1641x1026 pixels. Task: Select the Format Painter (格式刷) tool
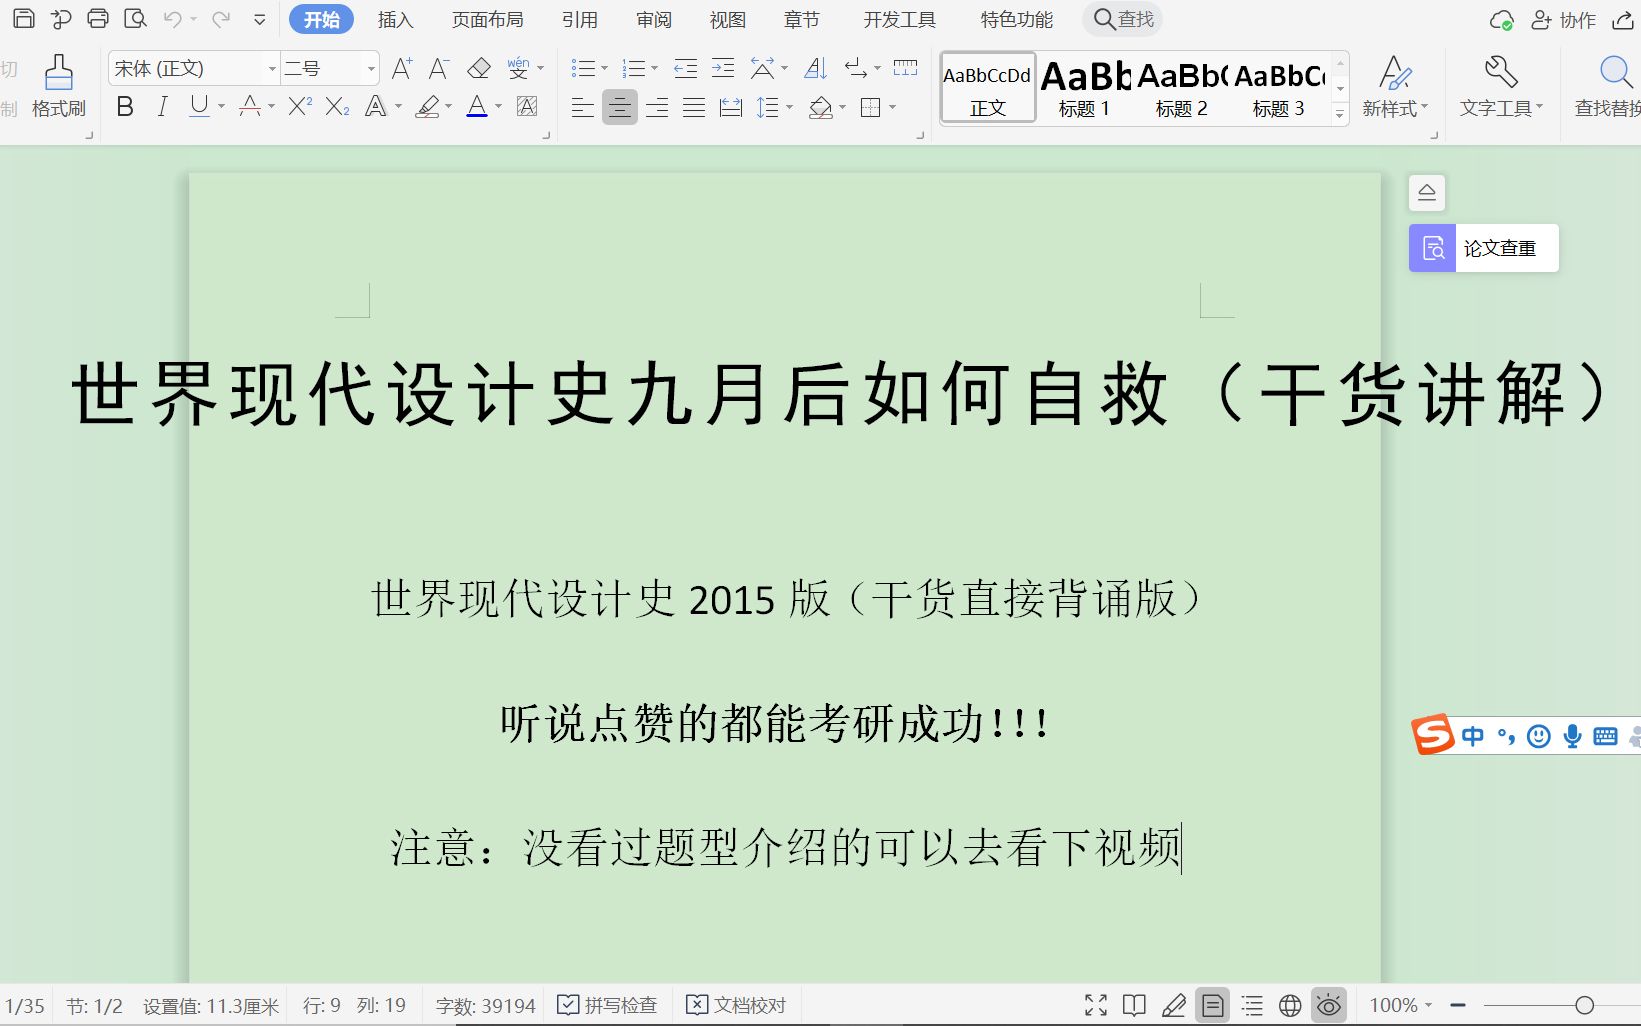click(x=57, y=85)
